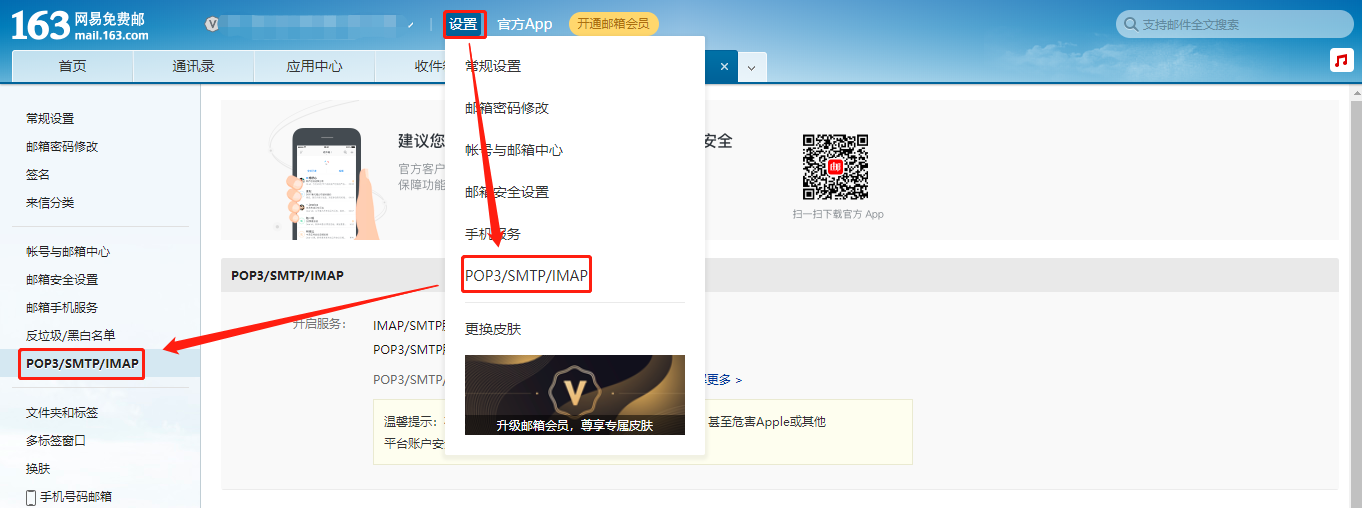
Task: Switch to the 通讯录 tab
Action: coord(193,66)
